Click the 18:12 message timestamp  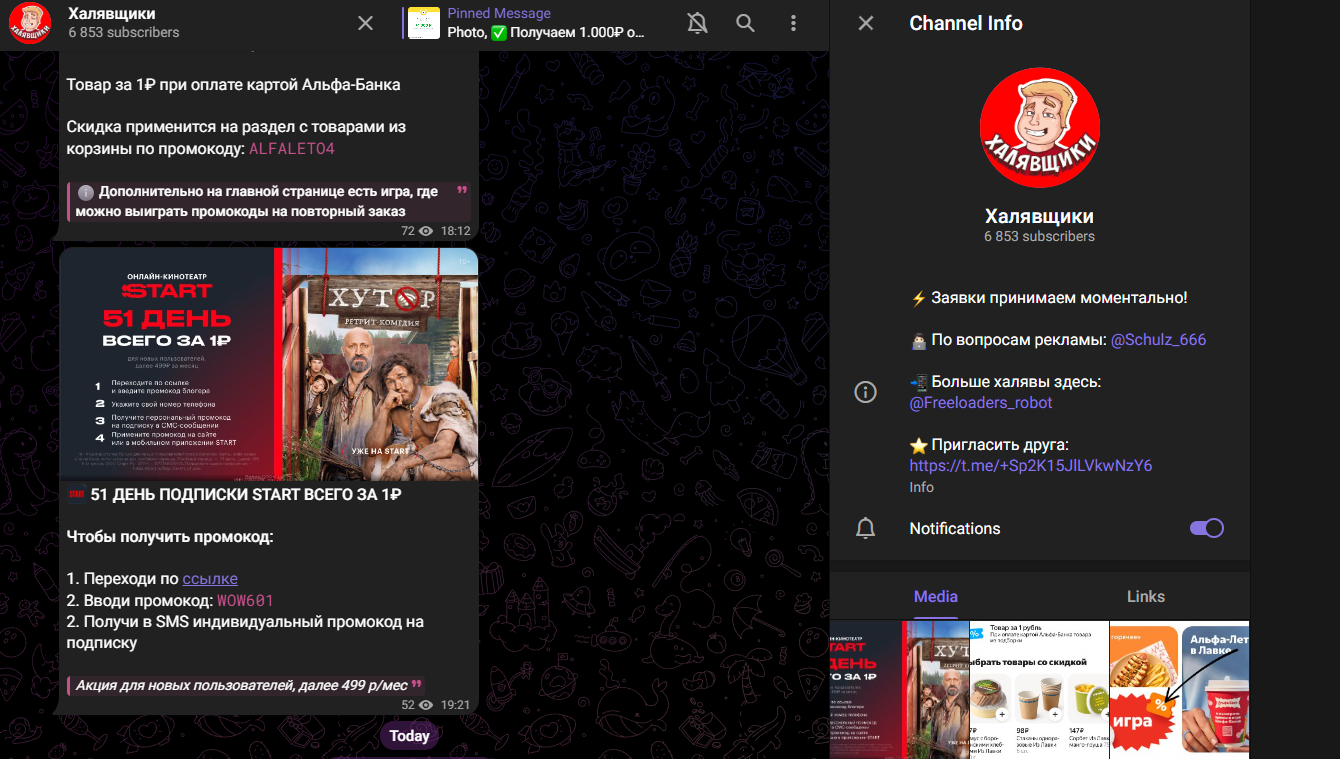tap(455, 231)
